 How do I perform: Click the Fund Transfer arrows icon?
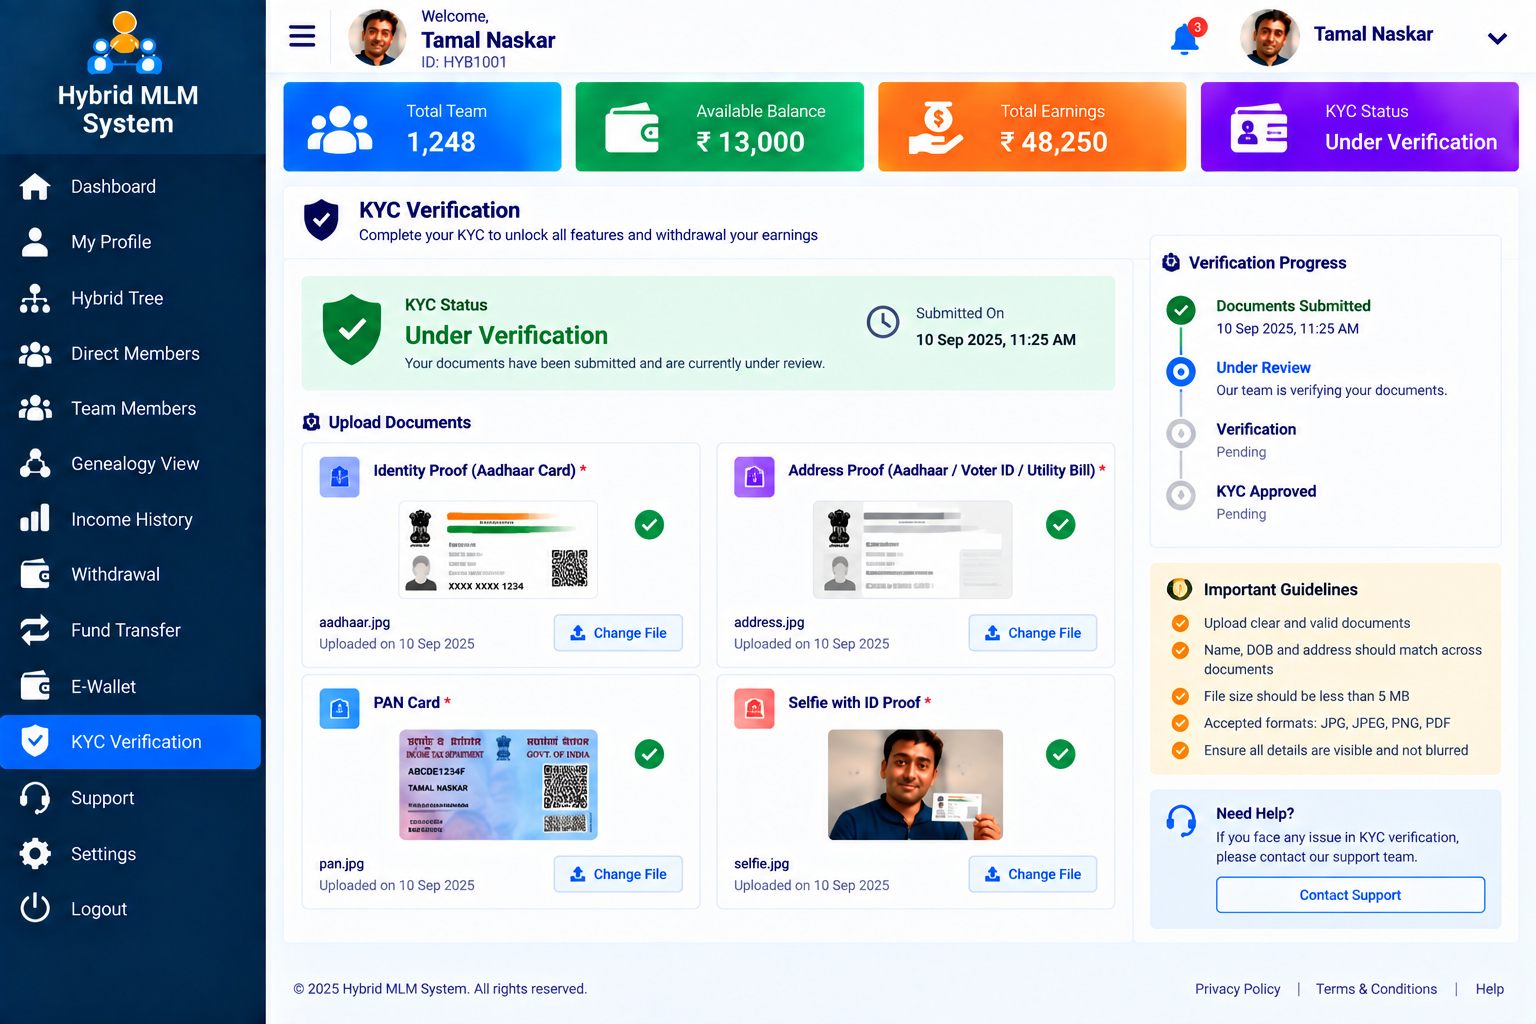[35, 630]
